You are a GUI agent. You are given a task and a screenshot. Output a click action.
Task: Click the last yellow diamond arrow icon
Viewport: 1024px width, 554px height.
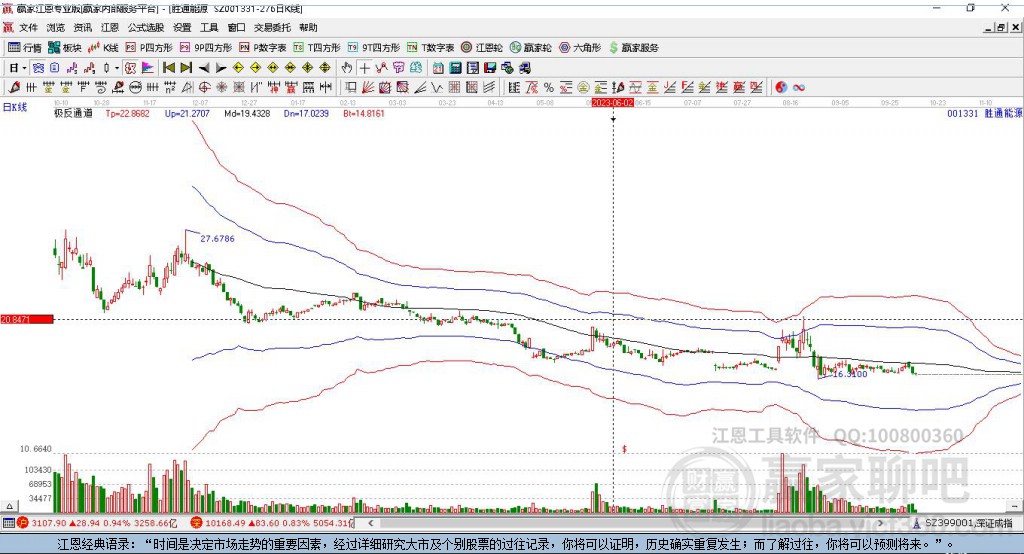(x=325, y=68)
